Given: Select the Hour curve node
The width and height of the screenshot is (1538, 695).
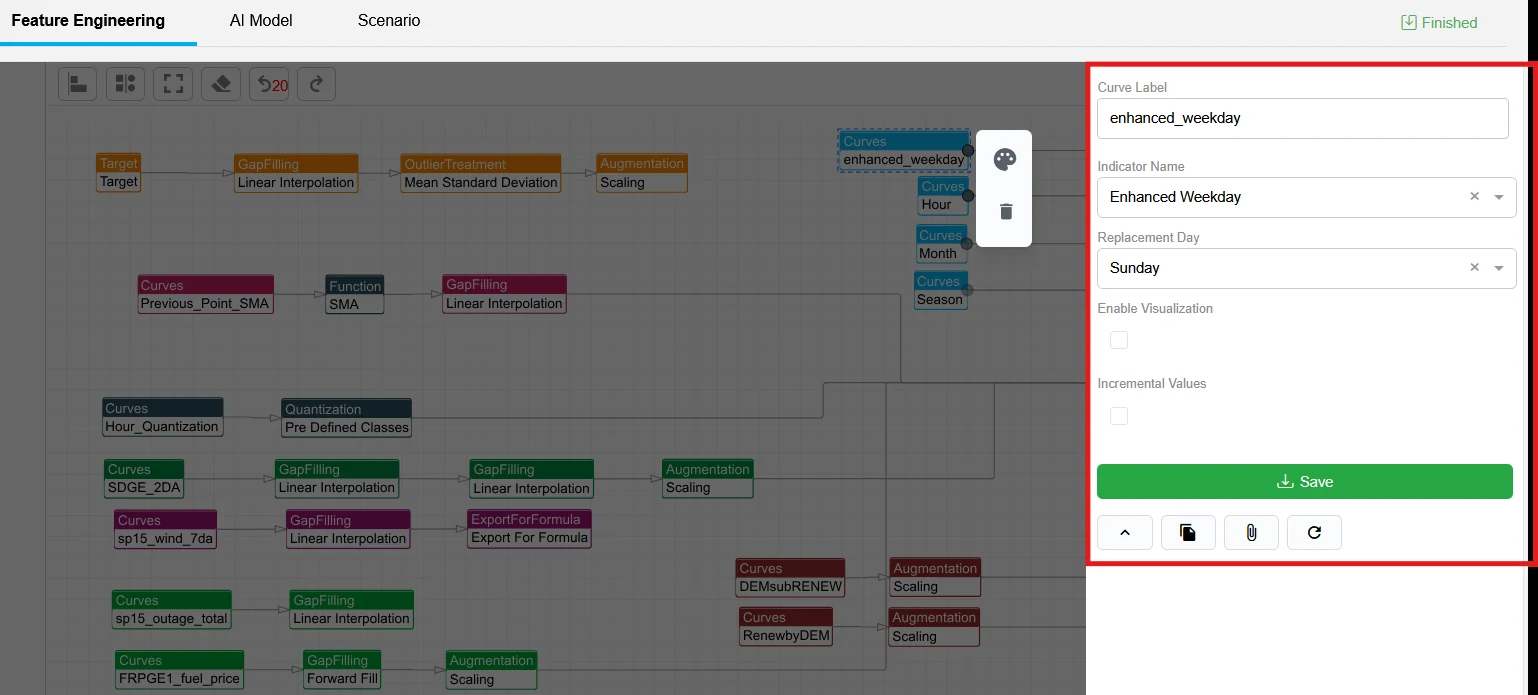Looking at the screenshot, I should point(943,195).
